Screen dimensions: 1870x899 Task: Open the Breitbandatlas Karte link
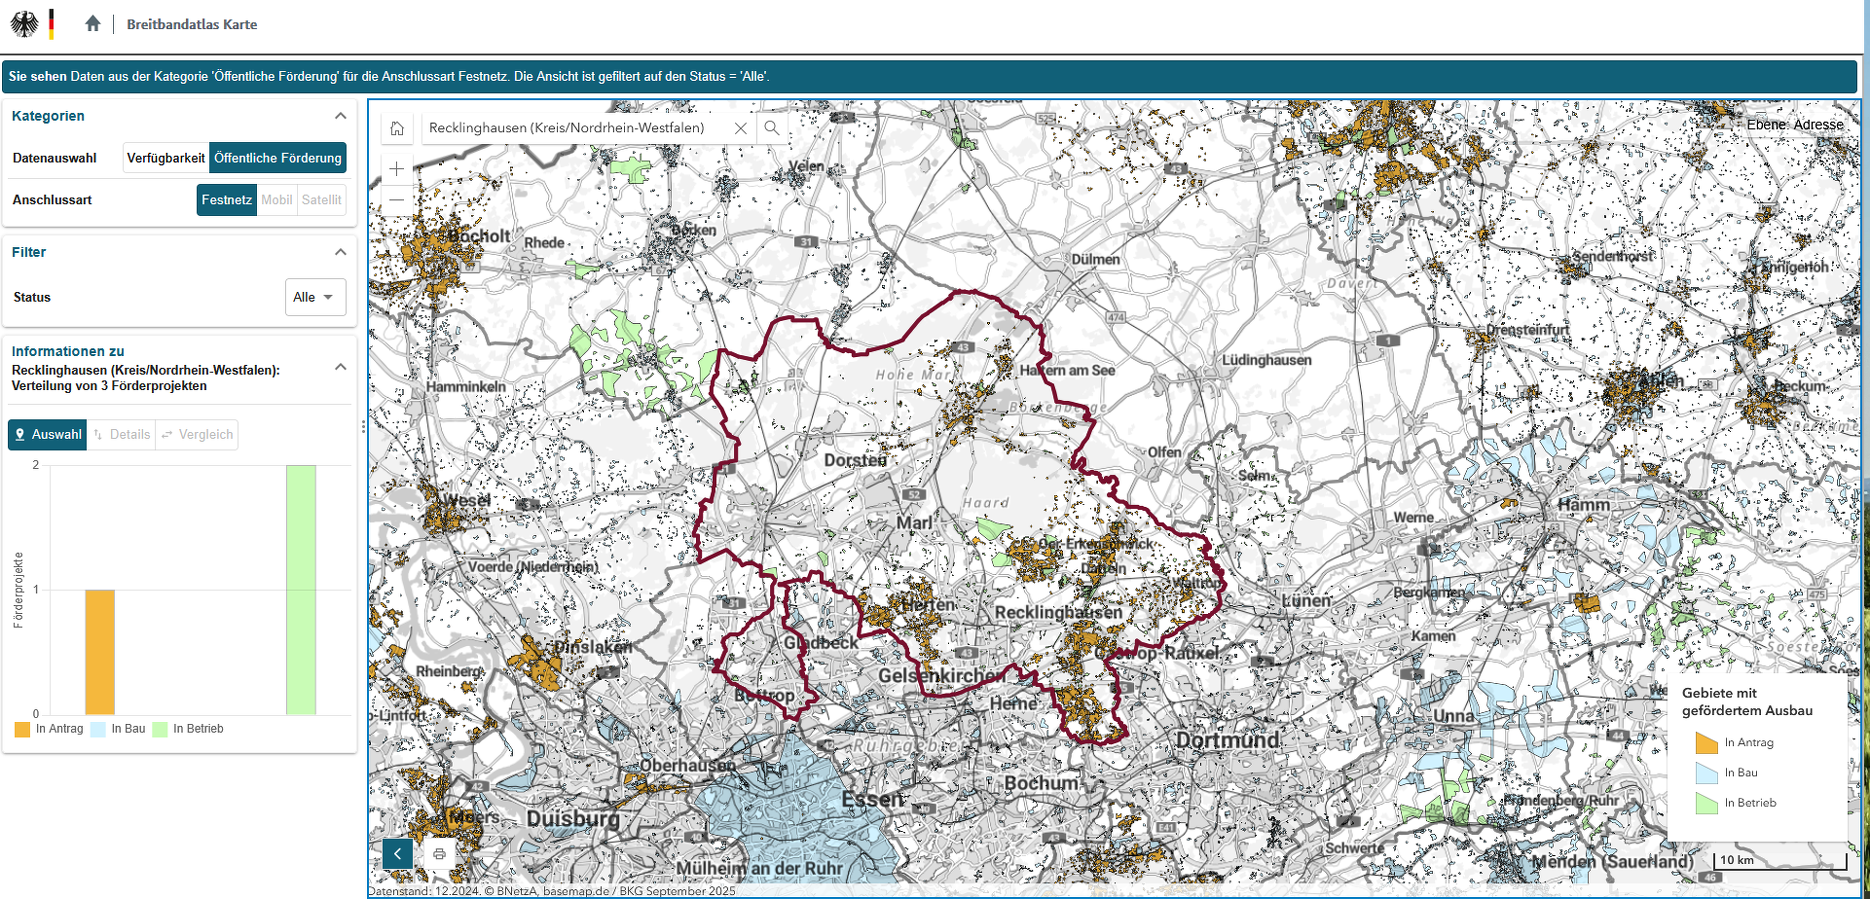tap(191, 24)
